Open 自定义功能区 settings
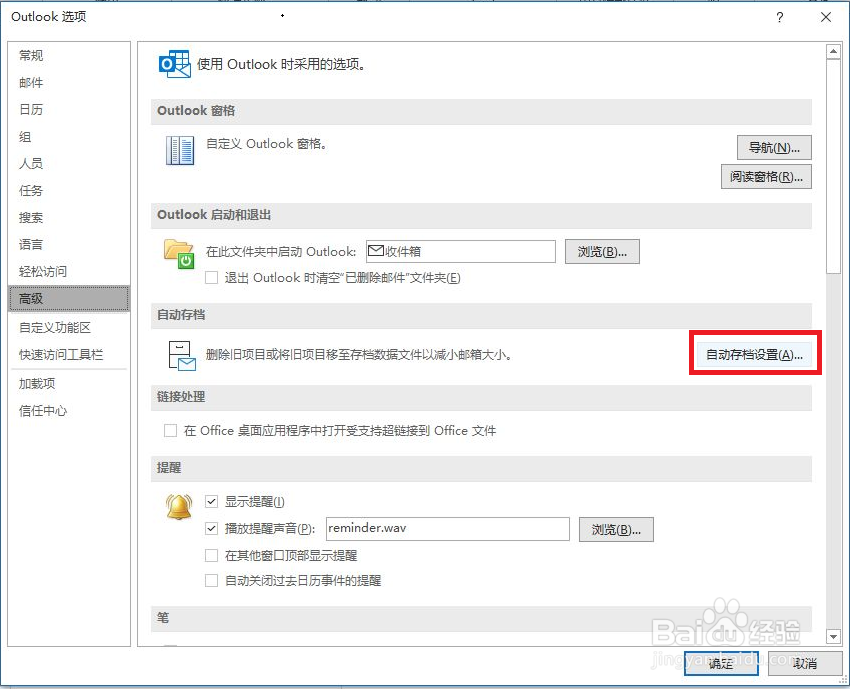Viewport: 850px width, 689px height. click(69, 327)
